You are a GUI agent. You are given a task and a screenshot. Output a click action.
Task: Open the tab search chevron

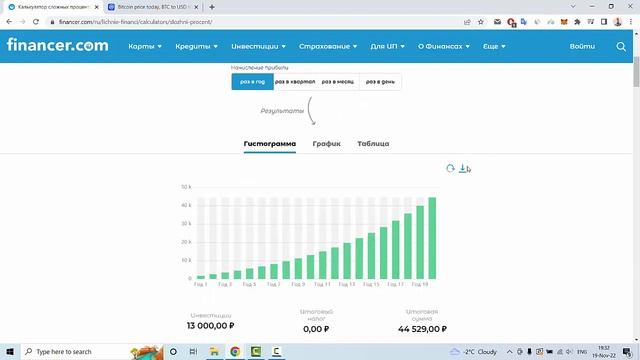573,7
